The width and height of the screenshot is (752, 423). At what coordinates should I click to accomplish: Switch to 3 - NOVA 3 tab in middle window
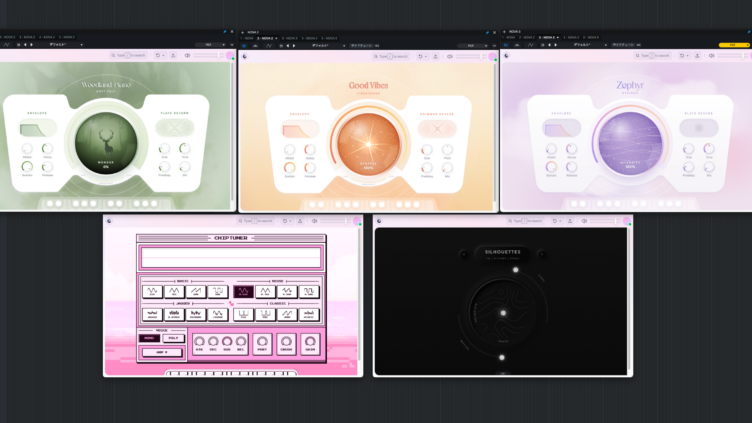coord(290,38)
